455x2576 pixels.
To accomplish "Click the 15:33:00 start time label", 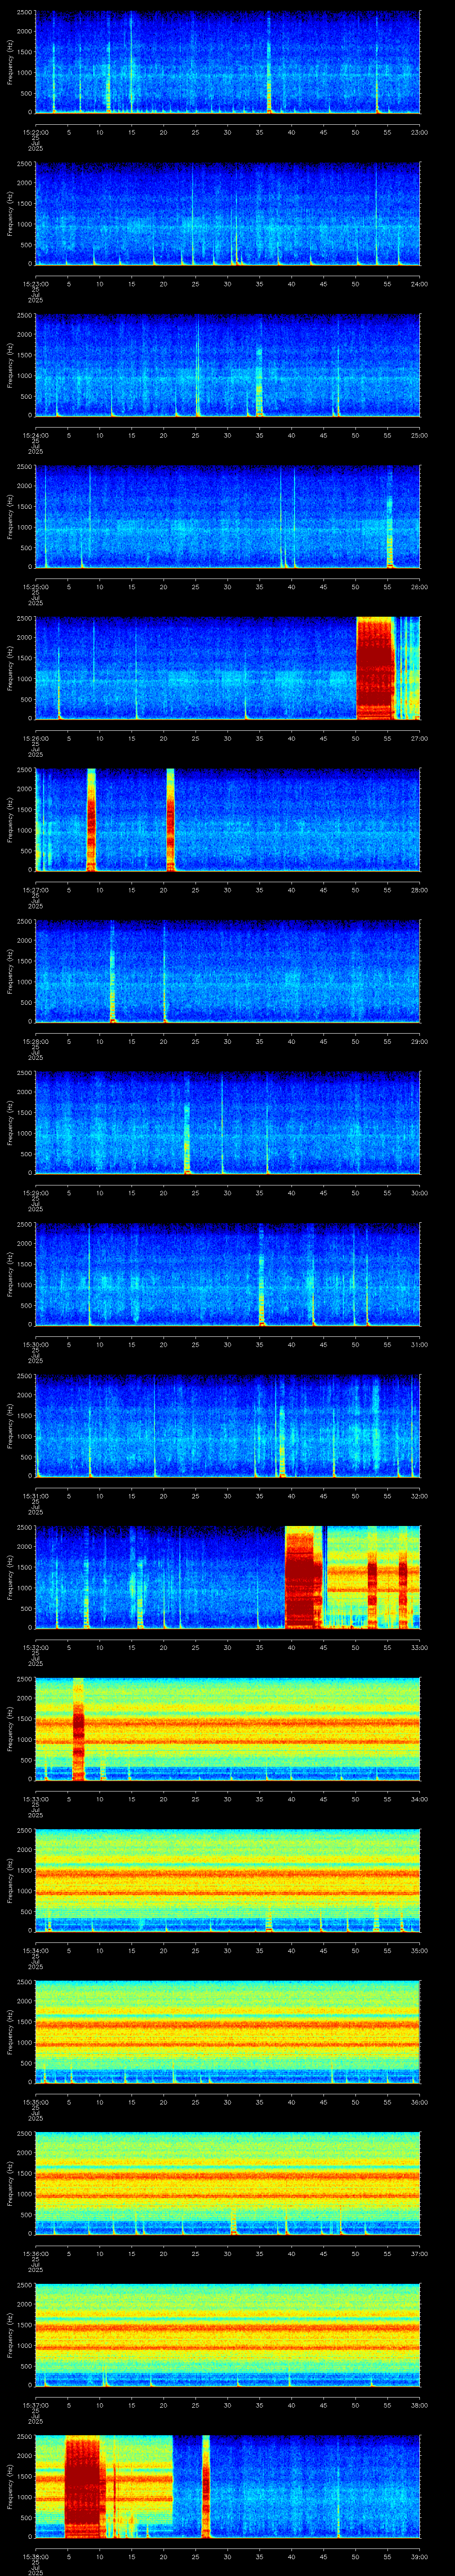I will click(x=35, y=1798).
